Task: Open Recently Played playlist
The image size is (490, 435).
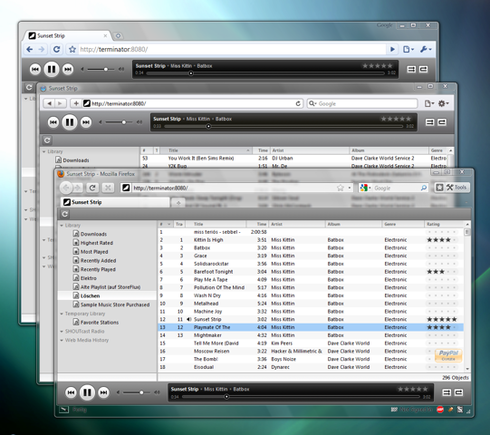Action: (x=94, y=269)
